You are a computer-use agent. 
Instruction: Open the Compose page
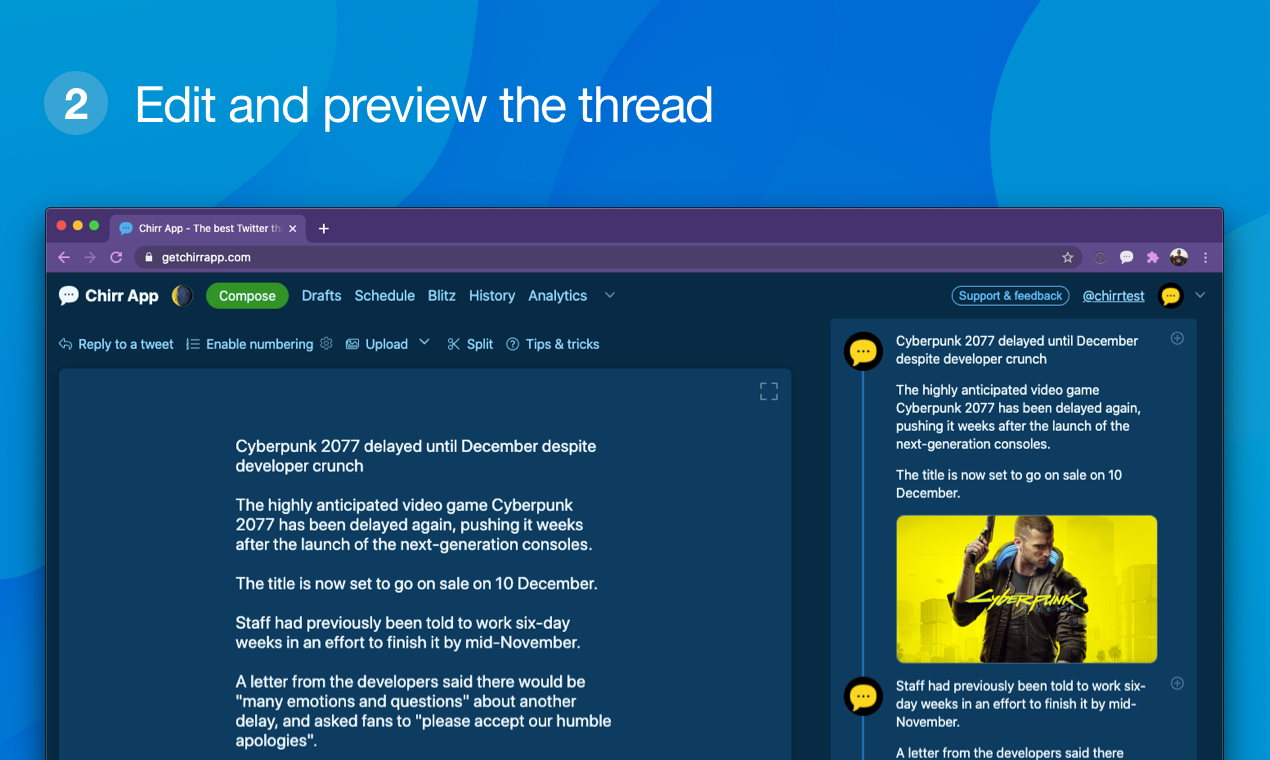247,296
